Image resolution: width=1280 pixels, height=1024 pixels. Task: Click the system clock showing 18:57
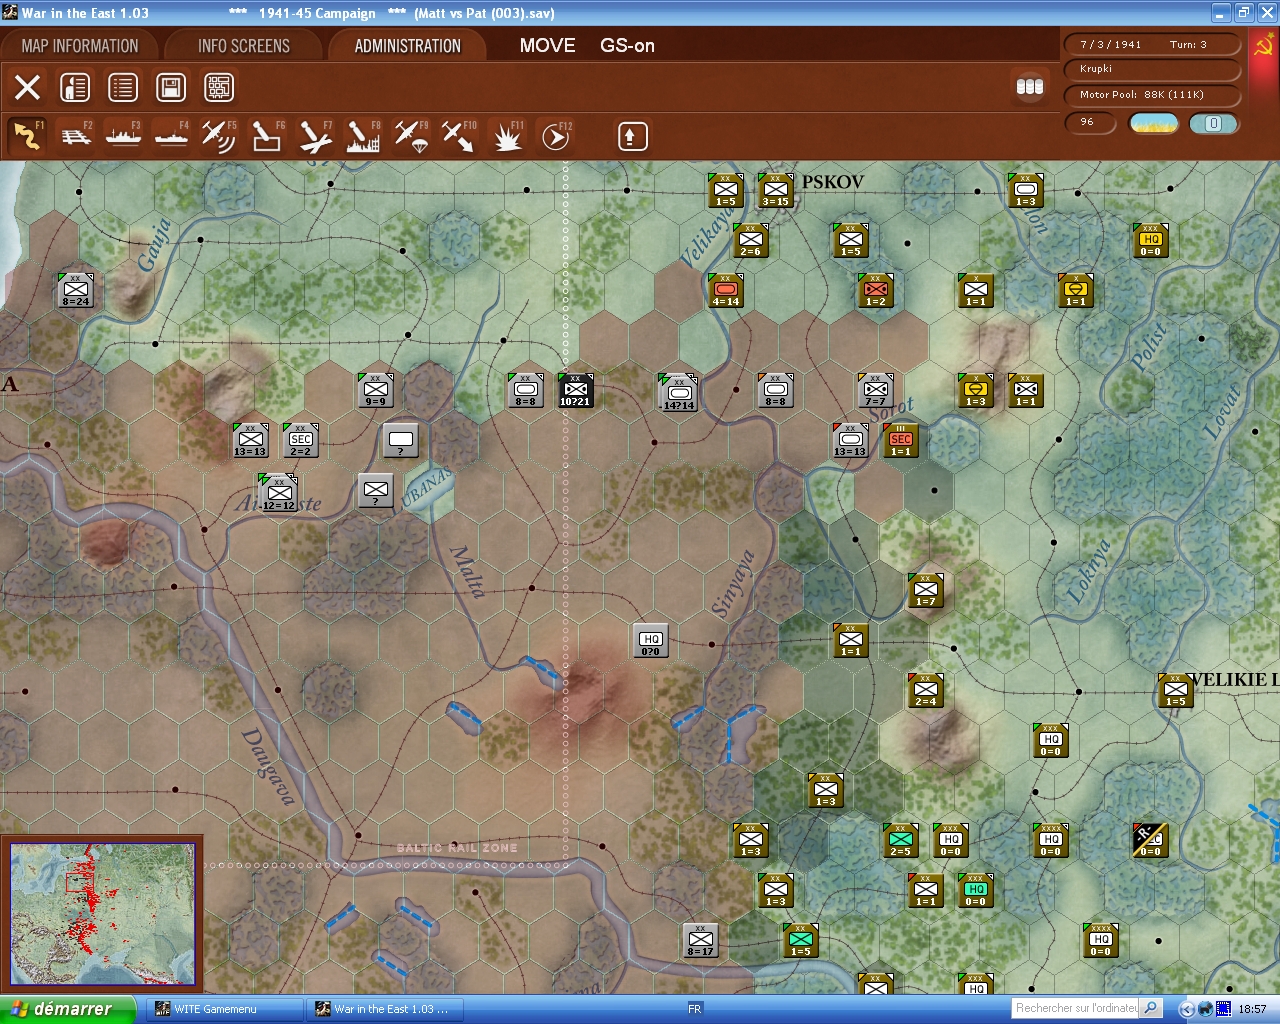coord(1252,1009)
